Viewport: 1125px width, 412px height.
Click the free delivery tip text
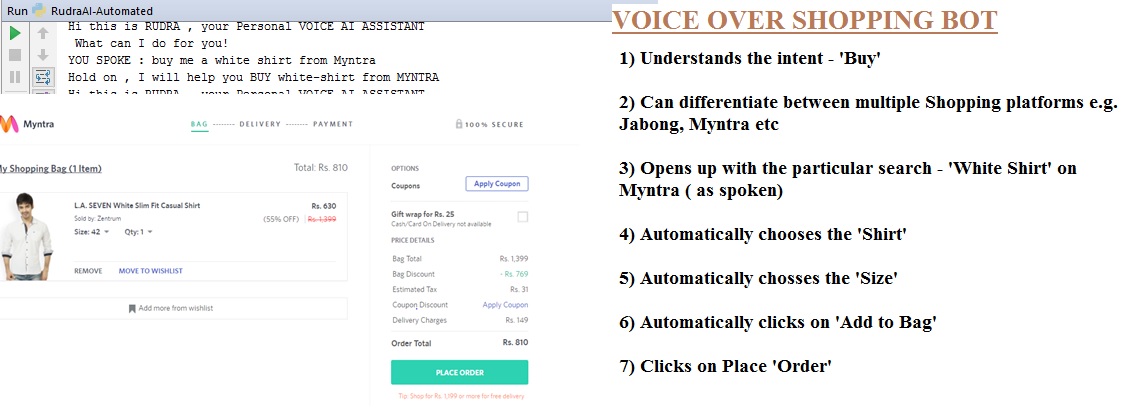coord(461,396)
